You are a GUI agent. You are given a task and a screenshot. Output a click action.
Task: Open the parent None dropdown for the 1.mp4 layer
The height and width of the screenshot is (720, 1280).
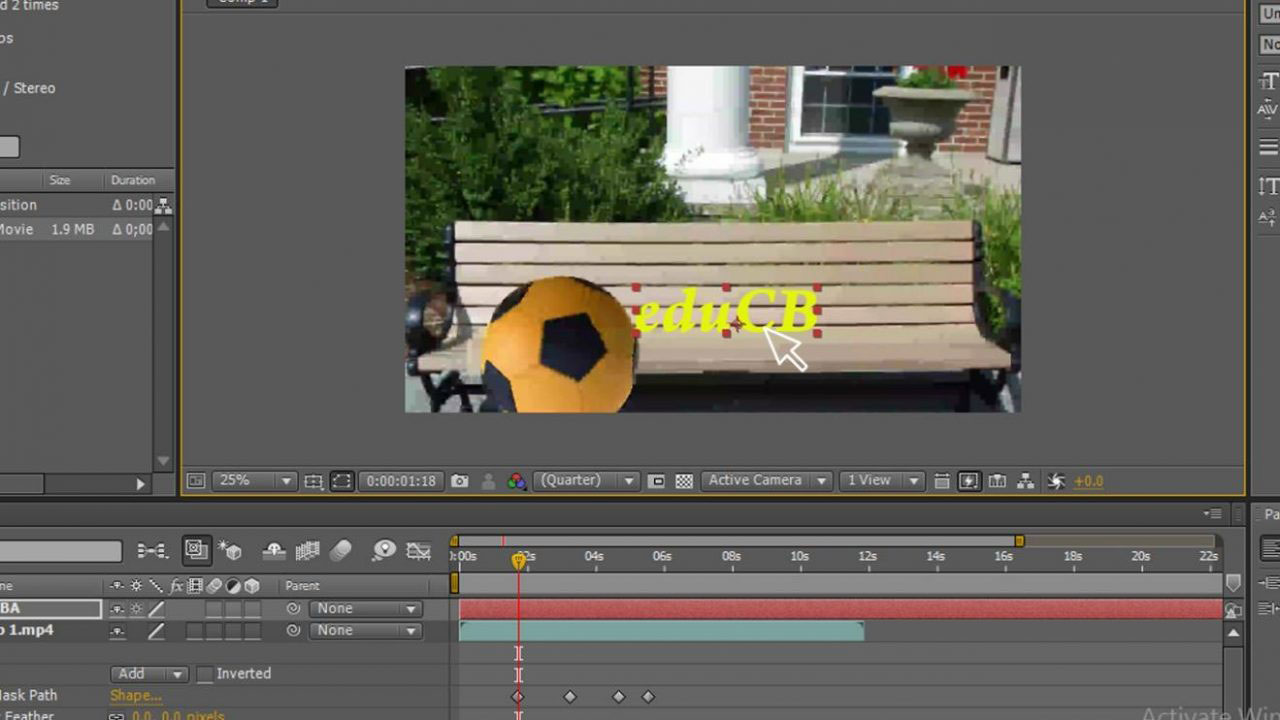click(x=365, y=631)
